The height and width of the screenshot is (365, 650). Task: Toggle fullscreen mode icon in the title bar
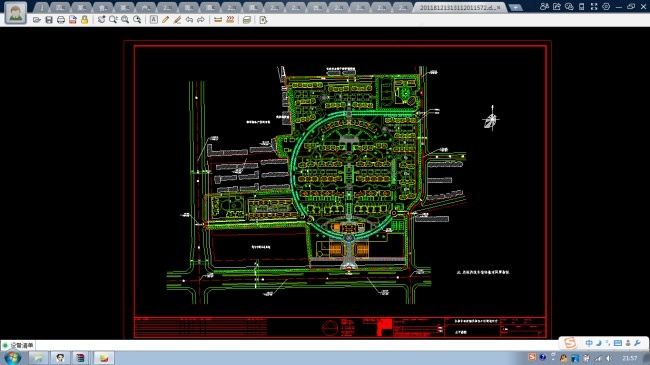pyautogui.click(x=594, y=7)
